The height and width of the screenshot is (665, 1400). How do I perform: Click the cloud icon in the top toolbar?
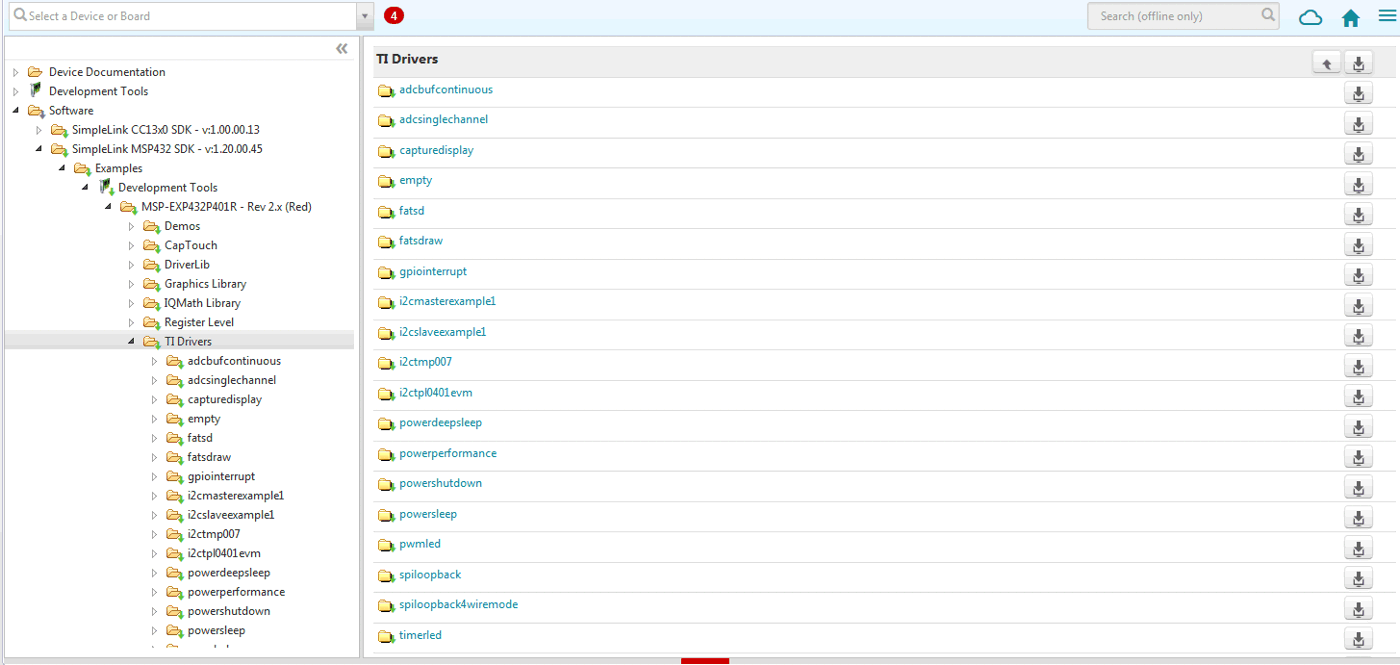pos(1310,17)
